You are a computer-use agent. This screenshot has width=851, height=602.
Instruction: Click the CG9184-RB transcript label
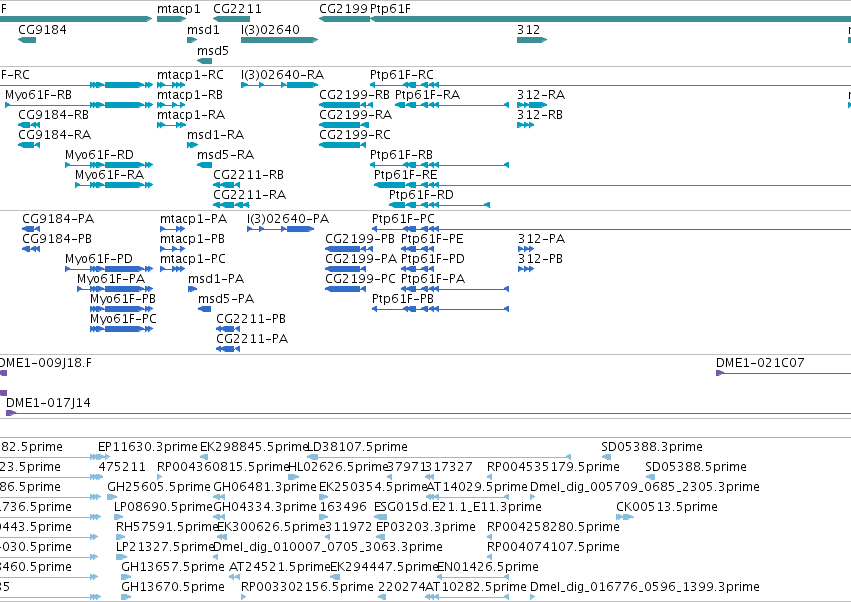tap(53, 115)
